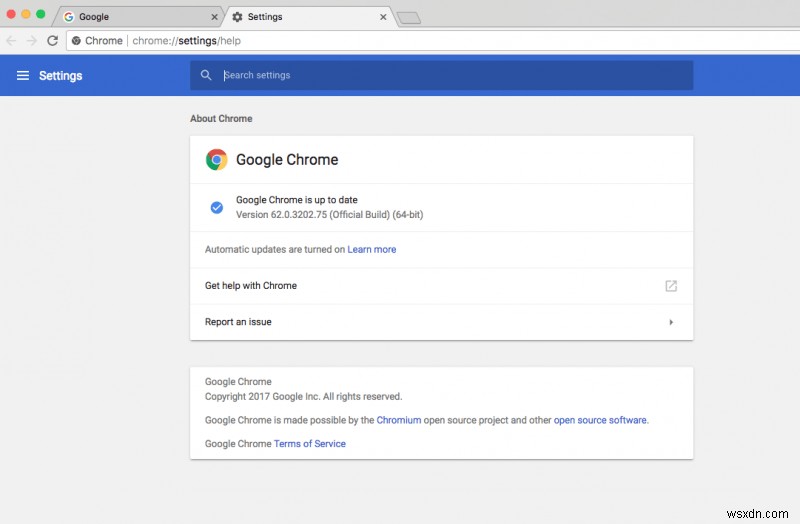Click the yellow minimize window button
The height and width of the screenshot is (524, 800).
coord(26,14)
